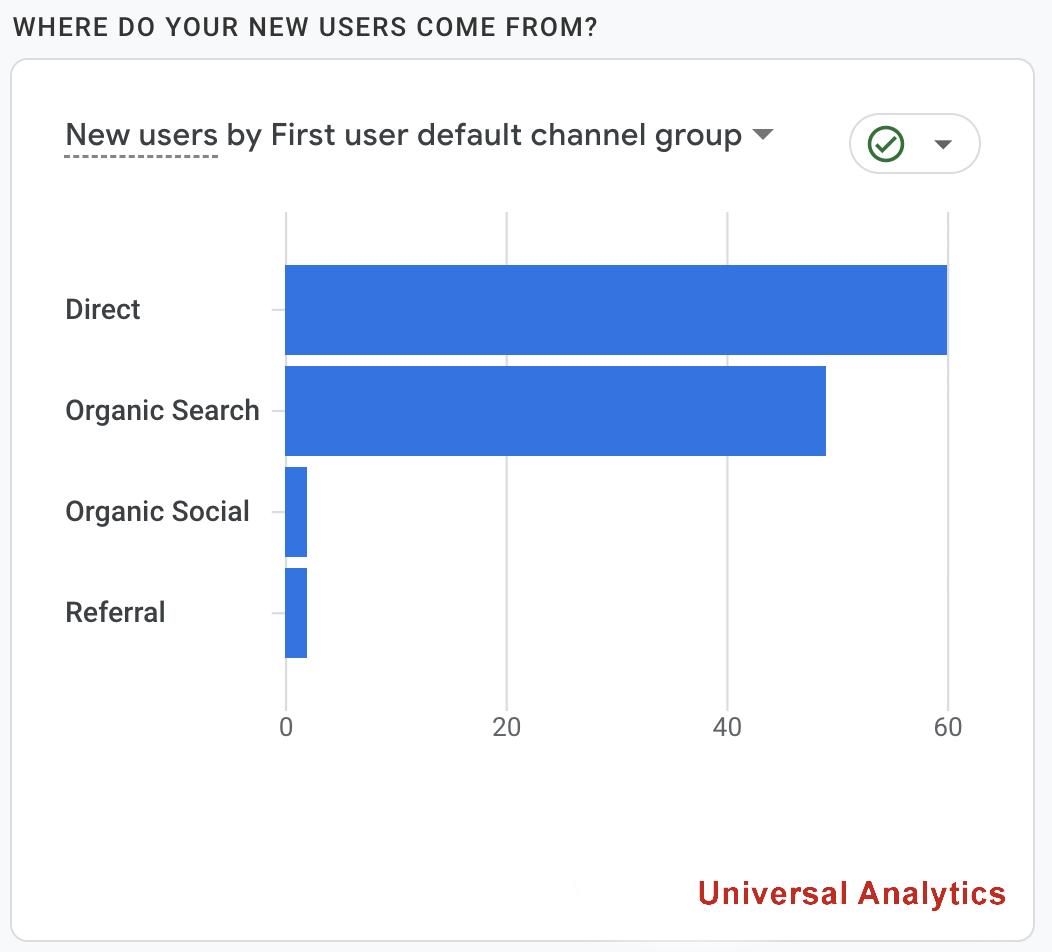Click the 'Direct' channel label
Viewport: 1052px width, 952px height.
coord(103,310)
